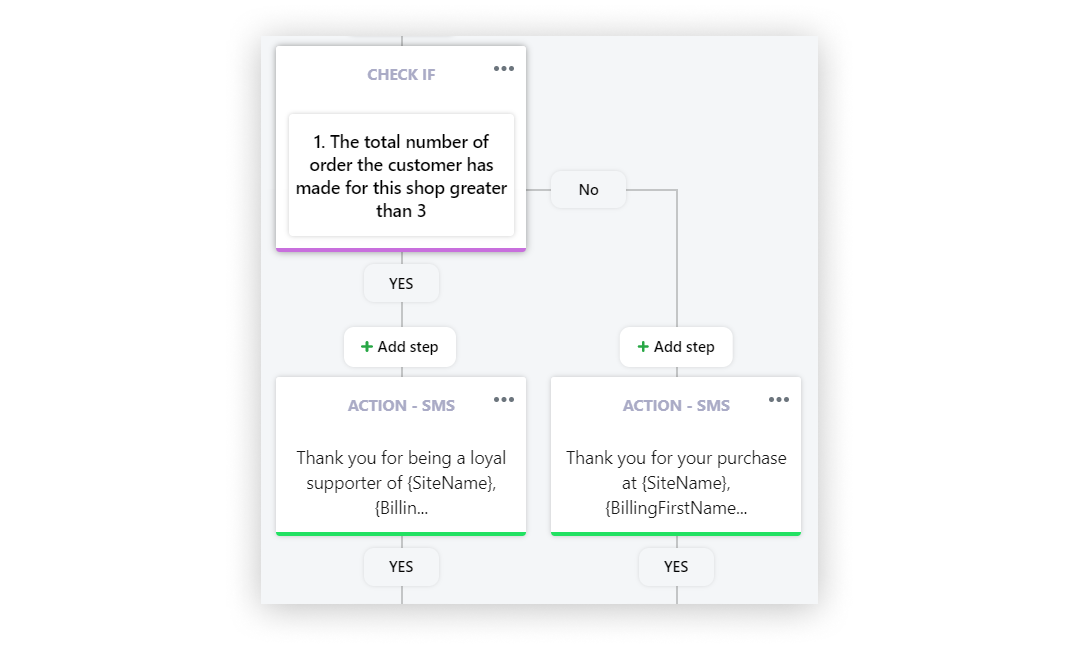This screenshot has height=648, width=1080.
Task: Add a step below the CHECK IF YES label
Action: (x=400, y=347)
